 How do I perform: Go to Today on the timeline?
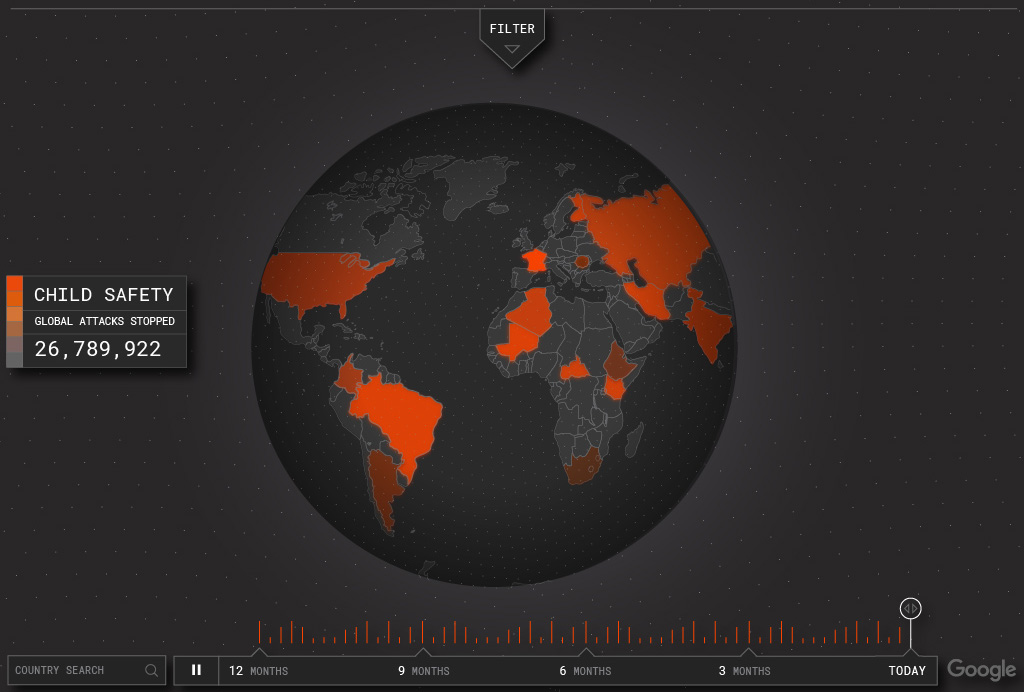click(907, 670)
